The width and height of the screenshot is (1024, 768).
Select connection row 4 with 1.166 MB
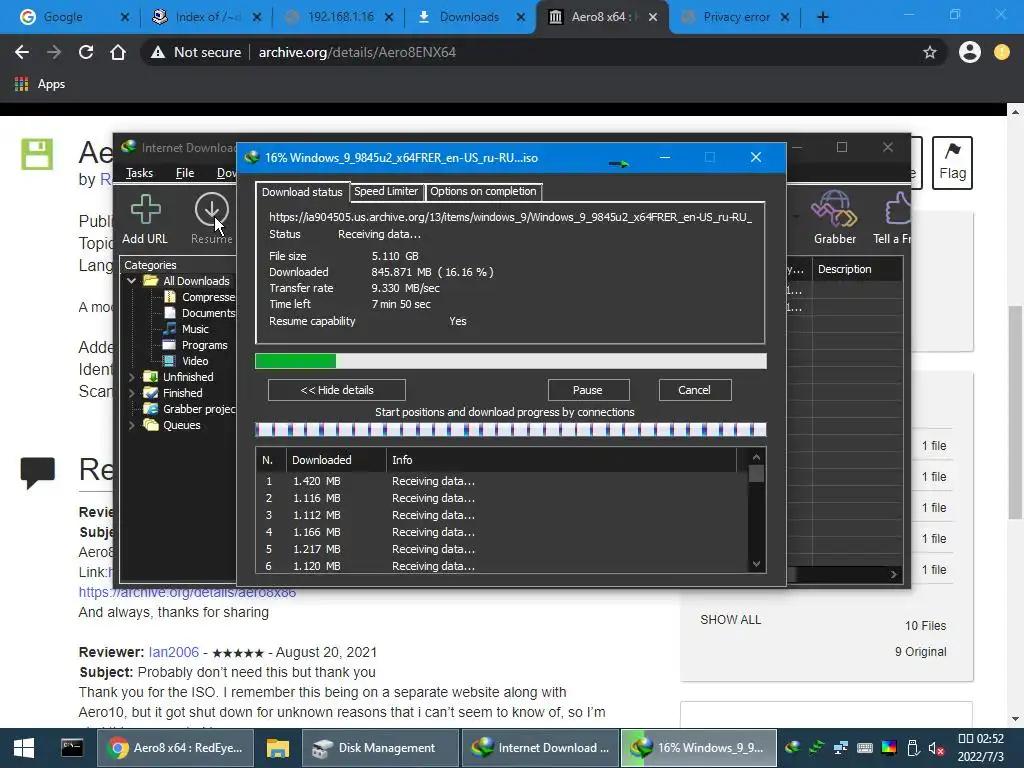tap(502, 532)
